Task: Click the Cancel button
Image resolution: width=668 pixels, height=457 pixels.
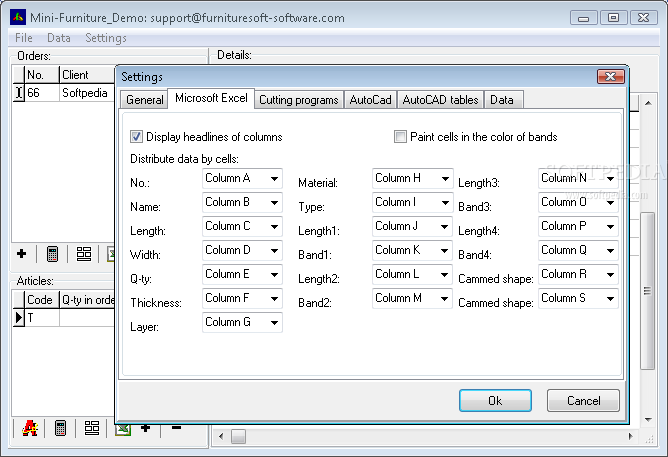Action: coord(583,400)
